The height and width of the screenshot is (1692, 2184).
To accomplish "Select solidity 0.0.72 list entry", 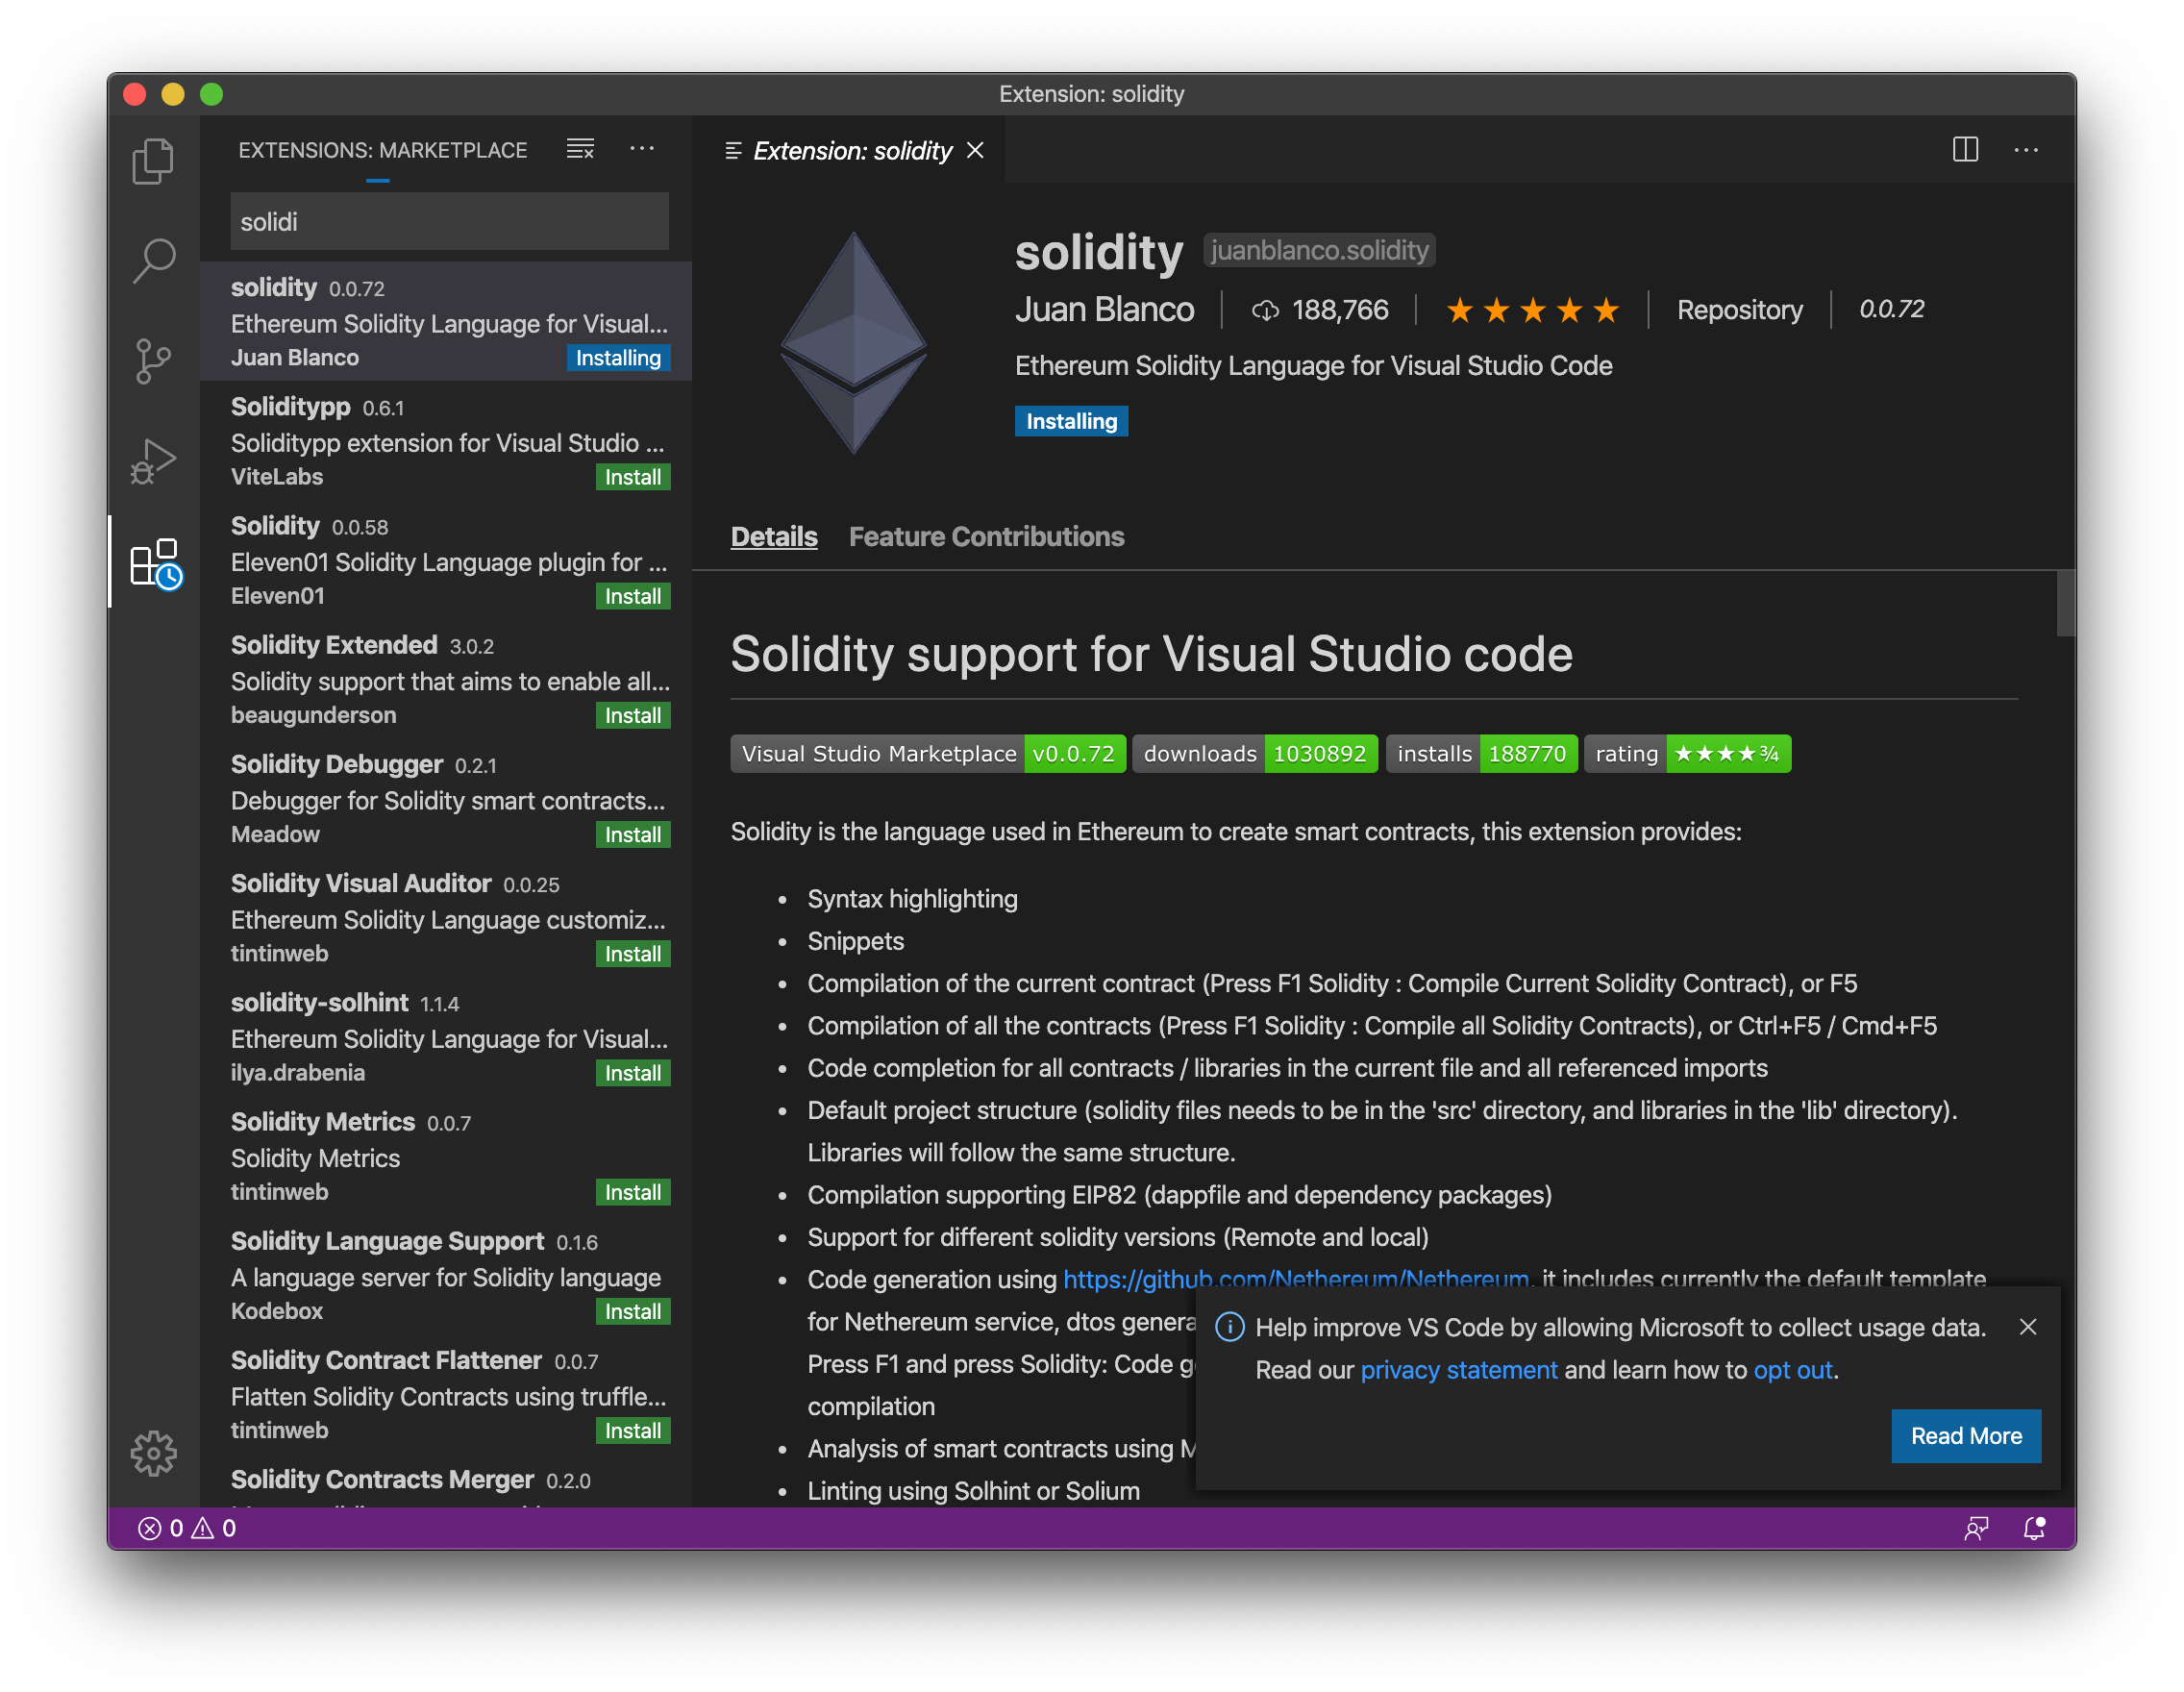I will (x=446, y=321).
